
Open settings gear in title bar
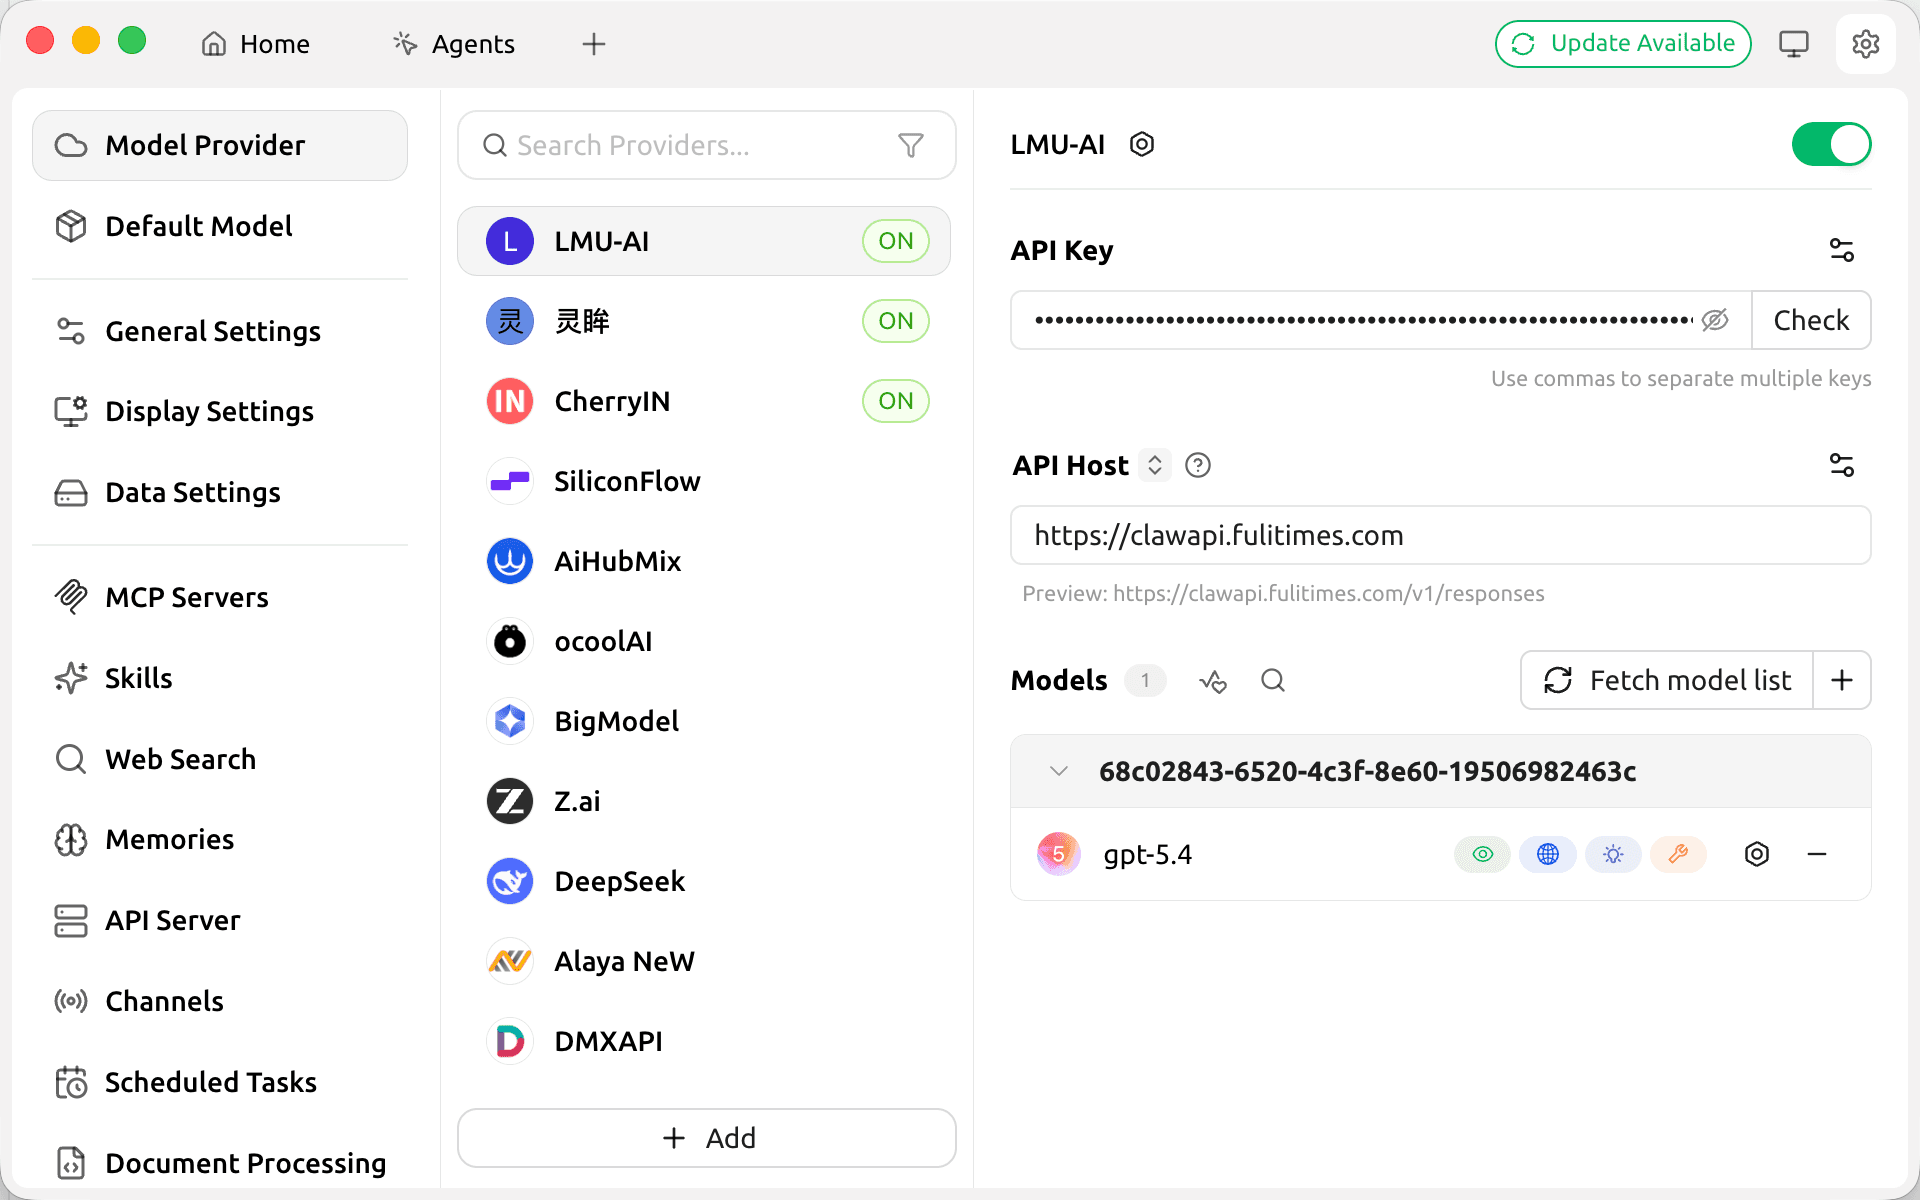point(1865,44)
